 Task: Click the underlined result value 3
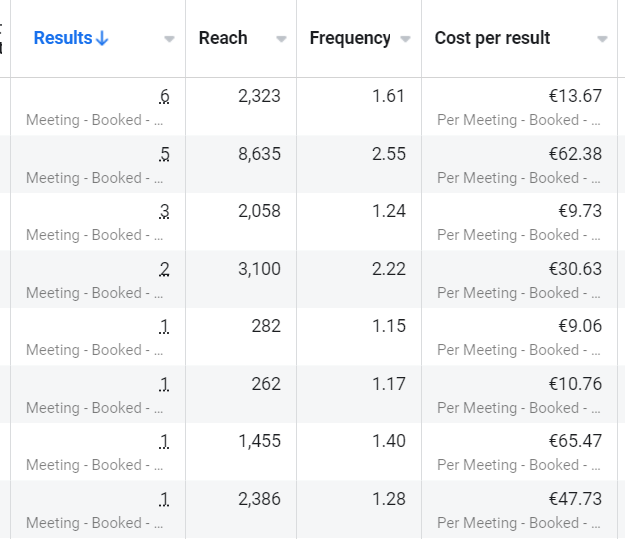point(165,211)
